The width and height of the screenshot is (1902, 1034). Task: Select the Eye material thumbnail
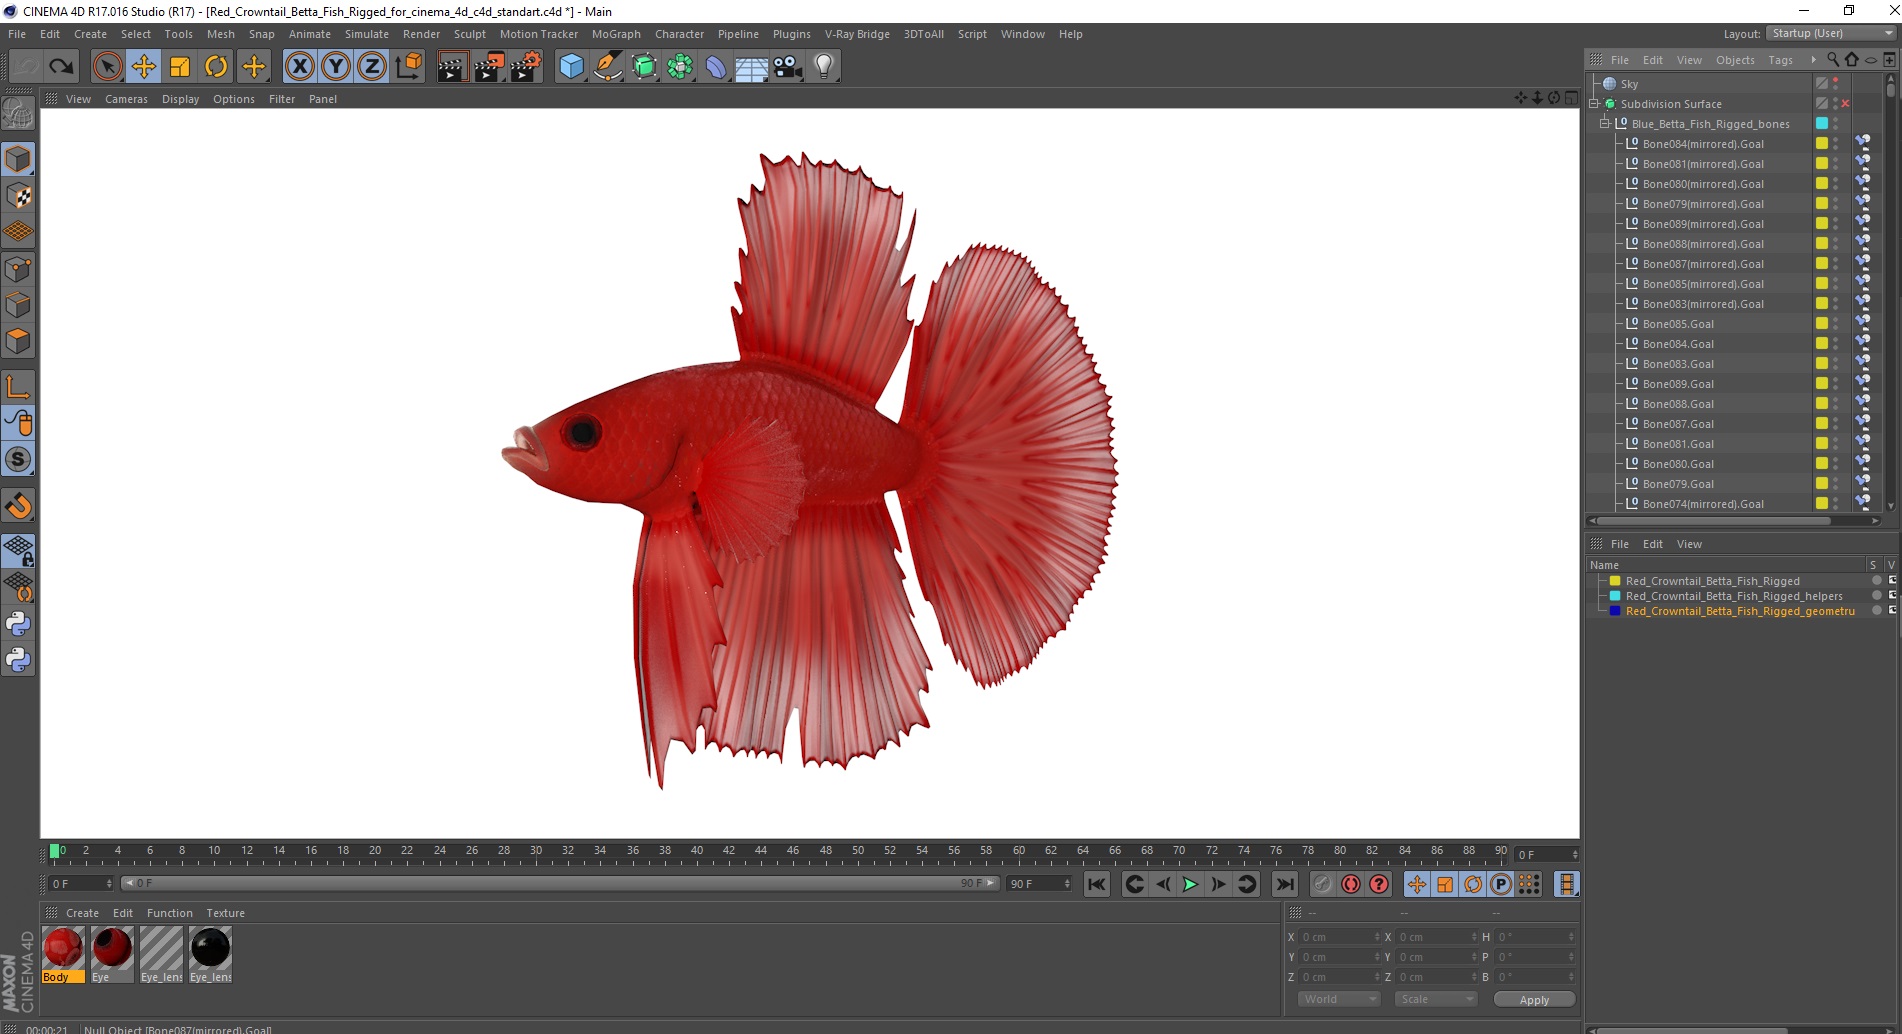pyautogui.click(x=112, y=954)
